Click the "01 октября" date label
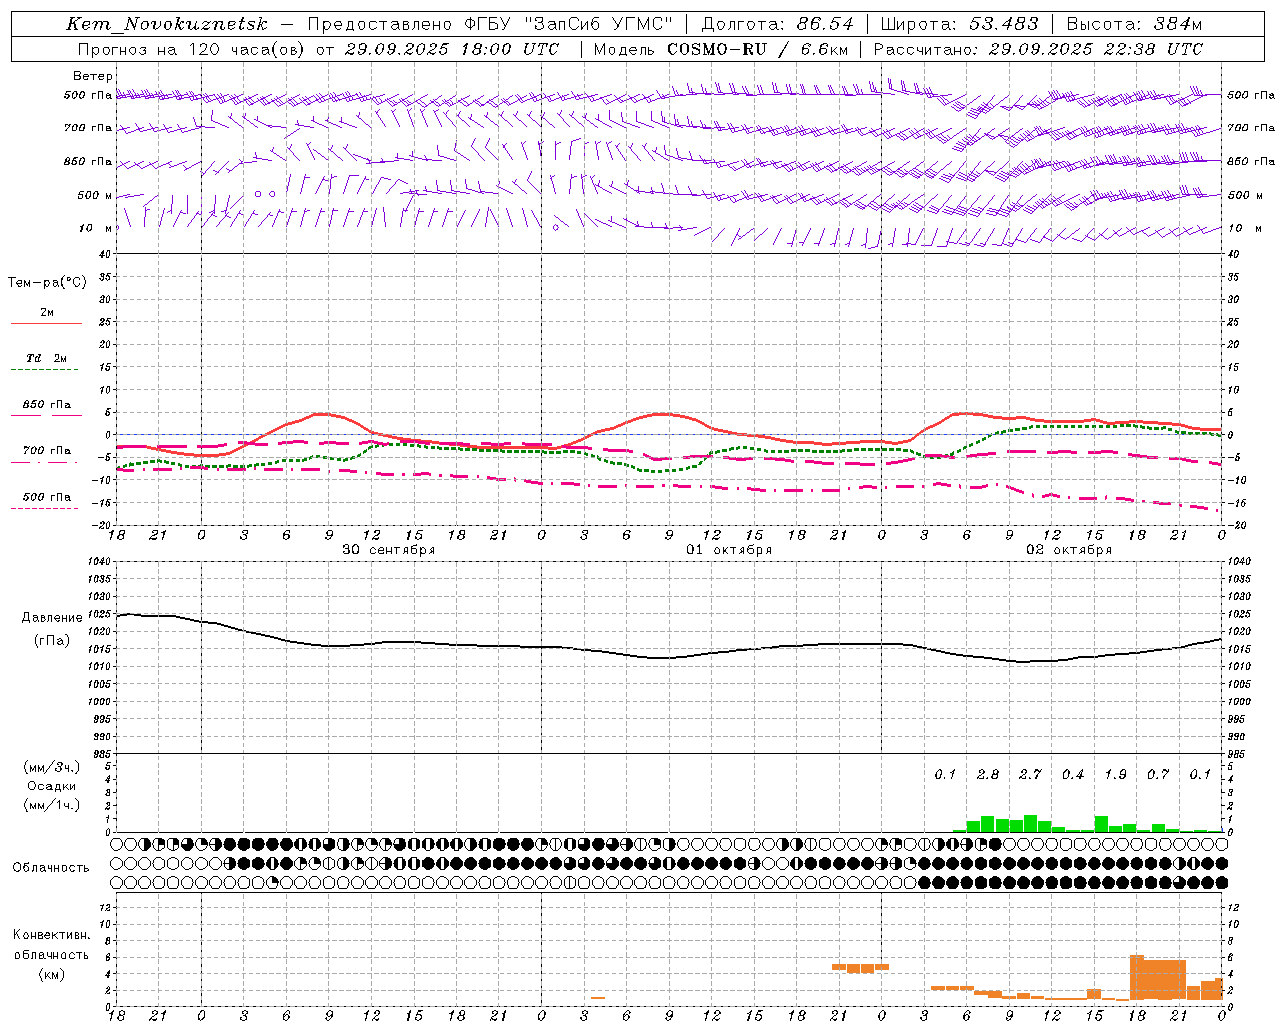The image size is (1280, 1024). 729,550
